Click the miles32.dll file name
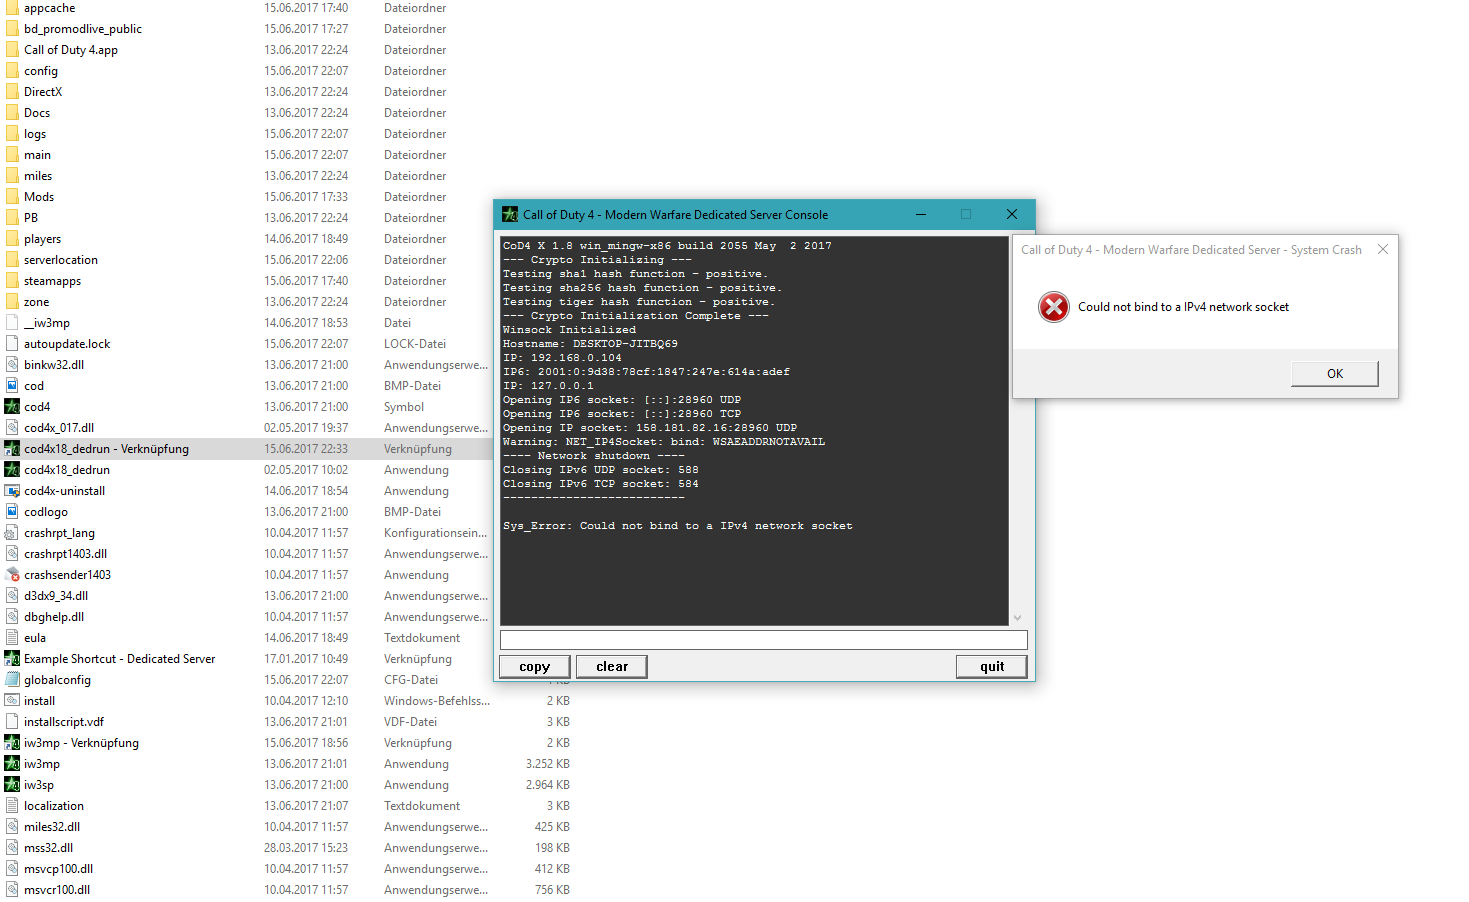Image resolution: width=1469 pixels, height=902 pixels. tap(52, 827)
